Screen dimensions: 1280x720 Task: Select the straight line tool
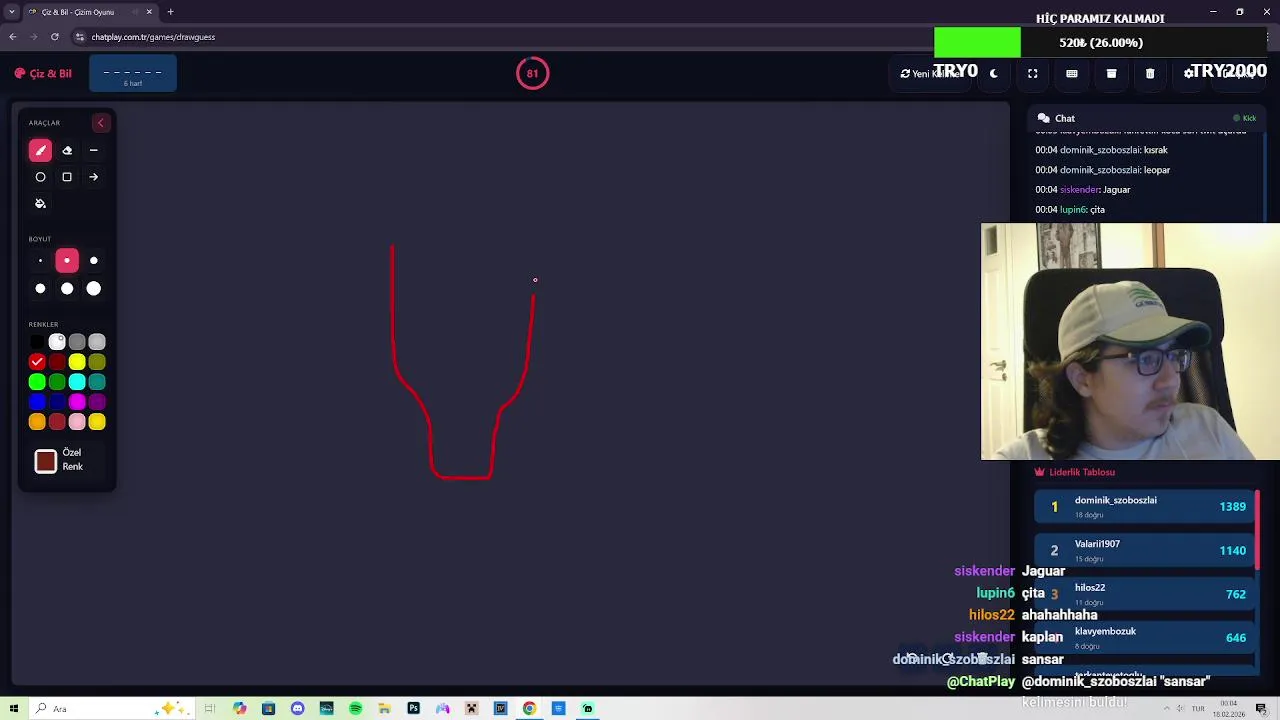click(x=94, y=150)
